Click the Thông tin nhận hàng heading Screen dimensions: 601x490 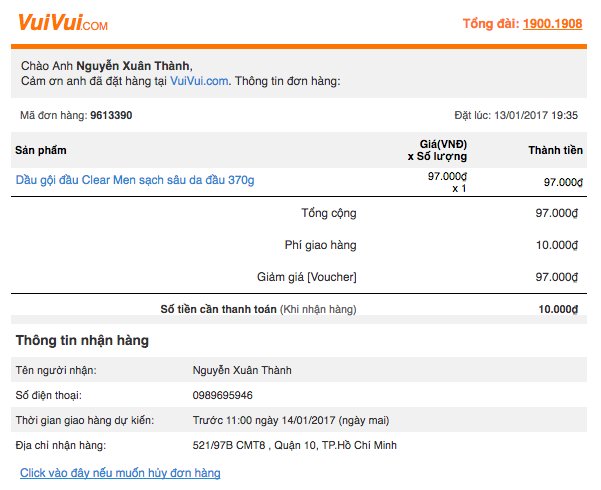click(82, 340)
